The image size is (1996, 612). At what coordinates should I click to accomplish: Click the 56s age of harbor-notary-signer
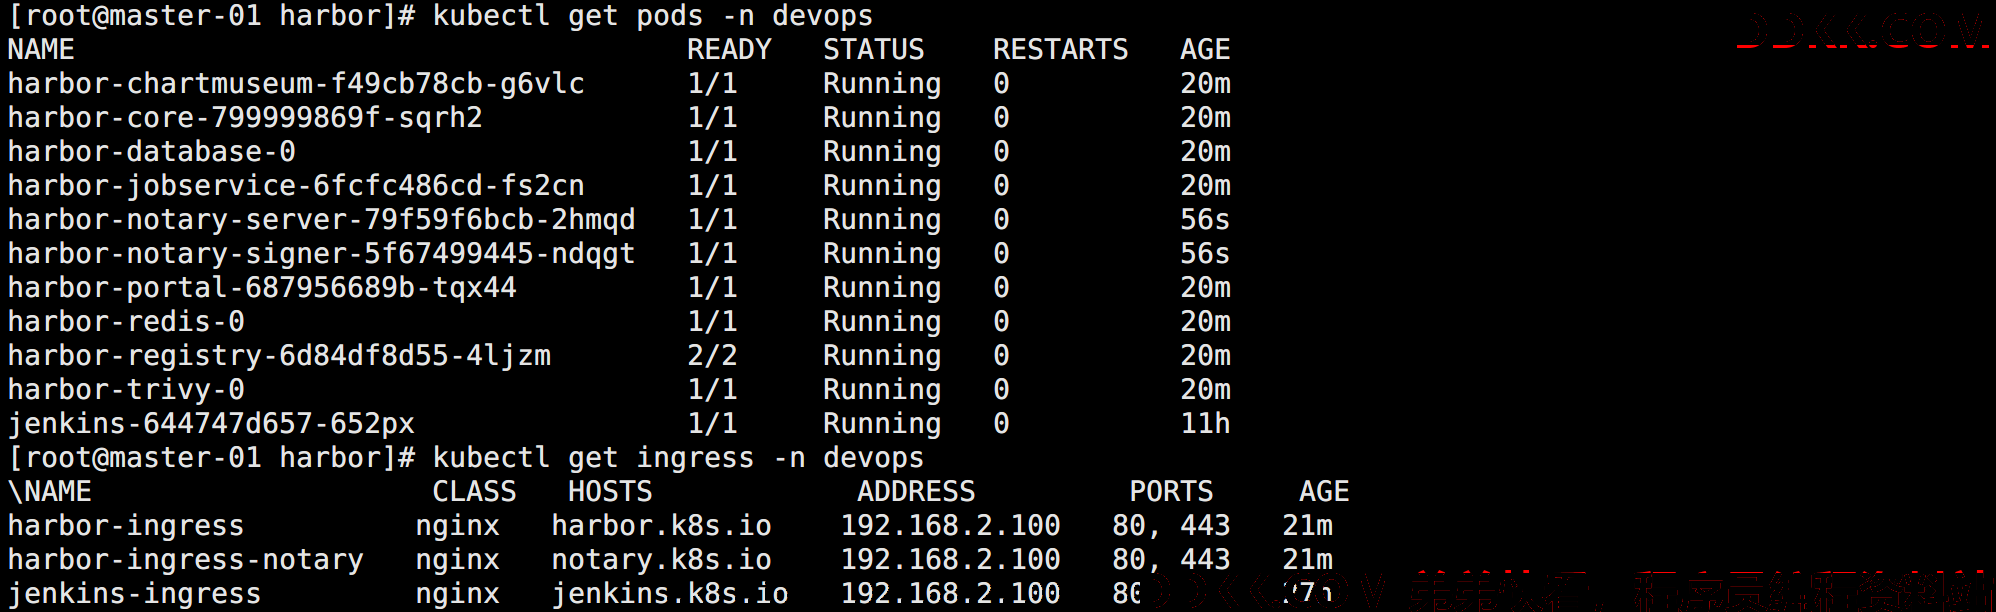point(1205,254)
